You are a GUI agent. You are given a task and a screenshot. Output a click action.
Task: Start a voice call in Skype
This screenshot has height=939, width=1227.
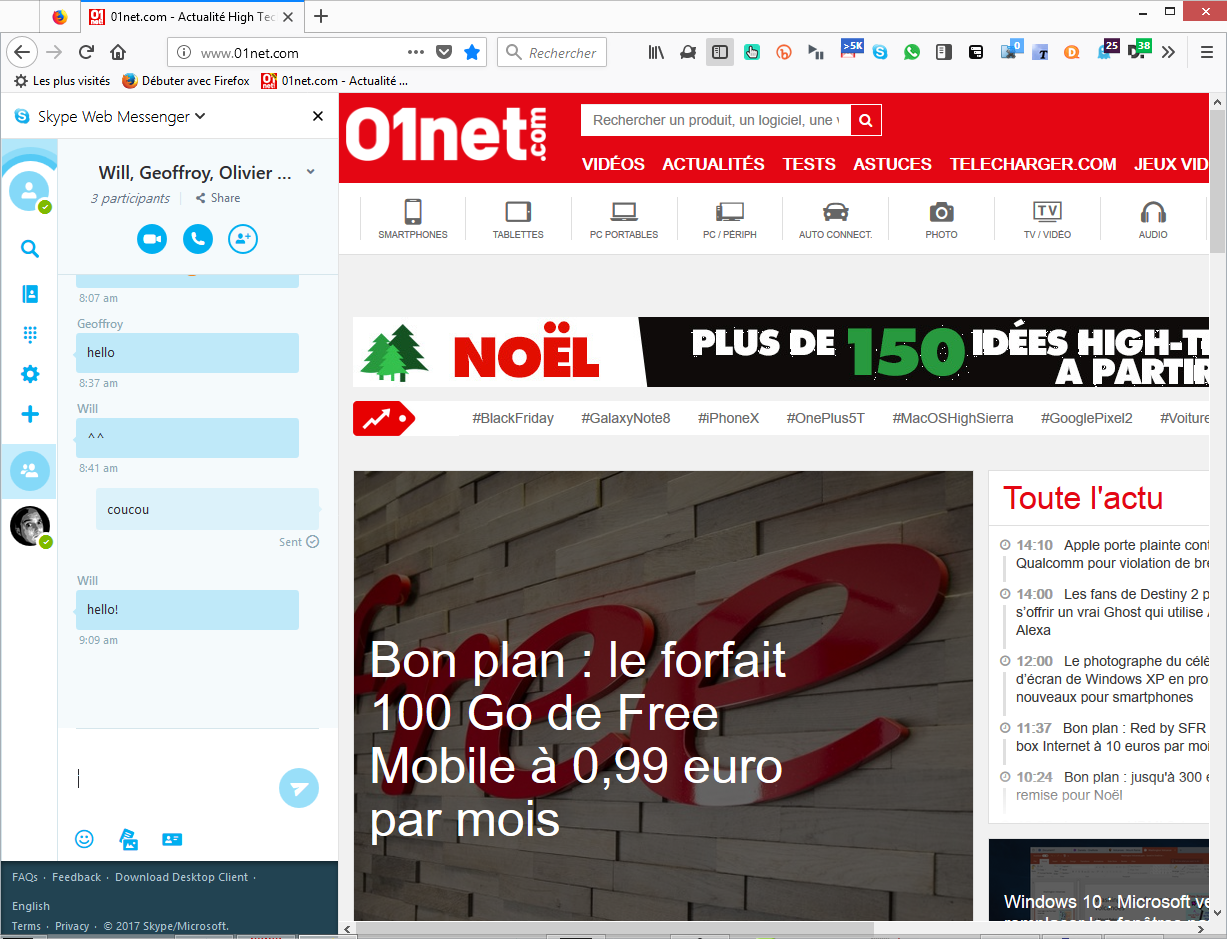pos(198,239)
